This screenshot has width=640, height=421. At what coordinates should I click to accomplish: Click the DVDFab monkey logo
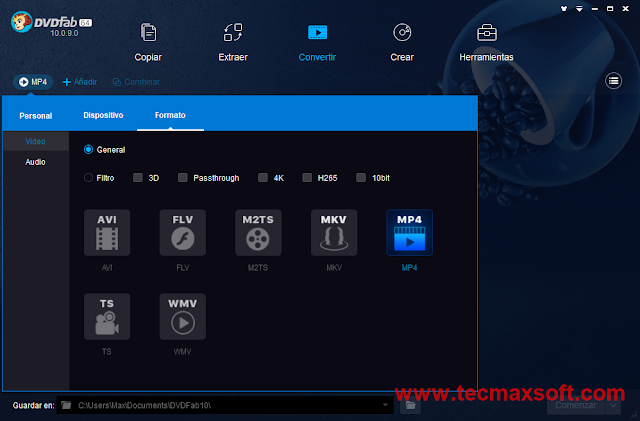[21, 22]
